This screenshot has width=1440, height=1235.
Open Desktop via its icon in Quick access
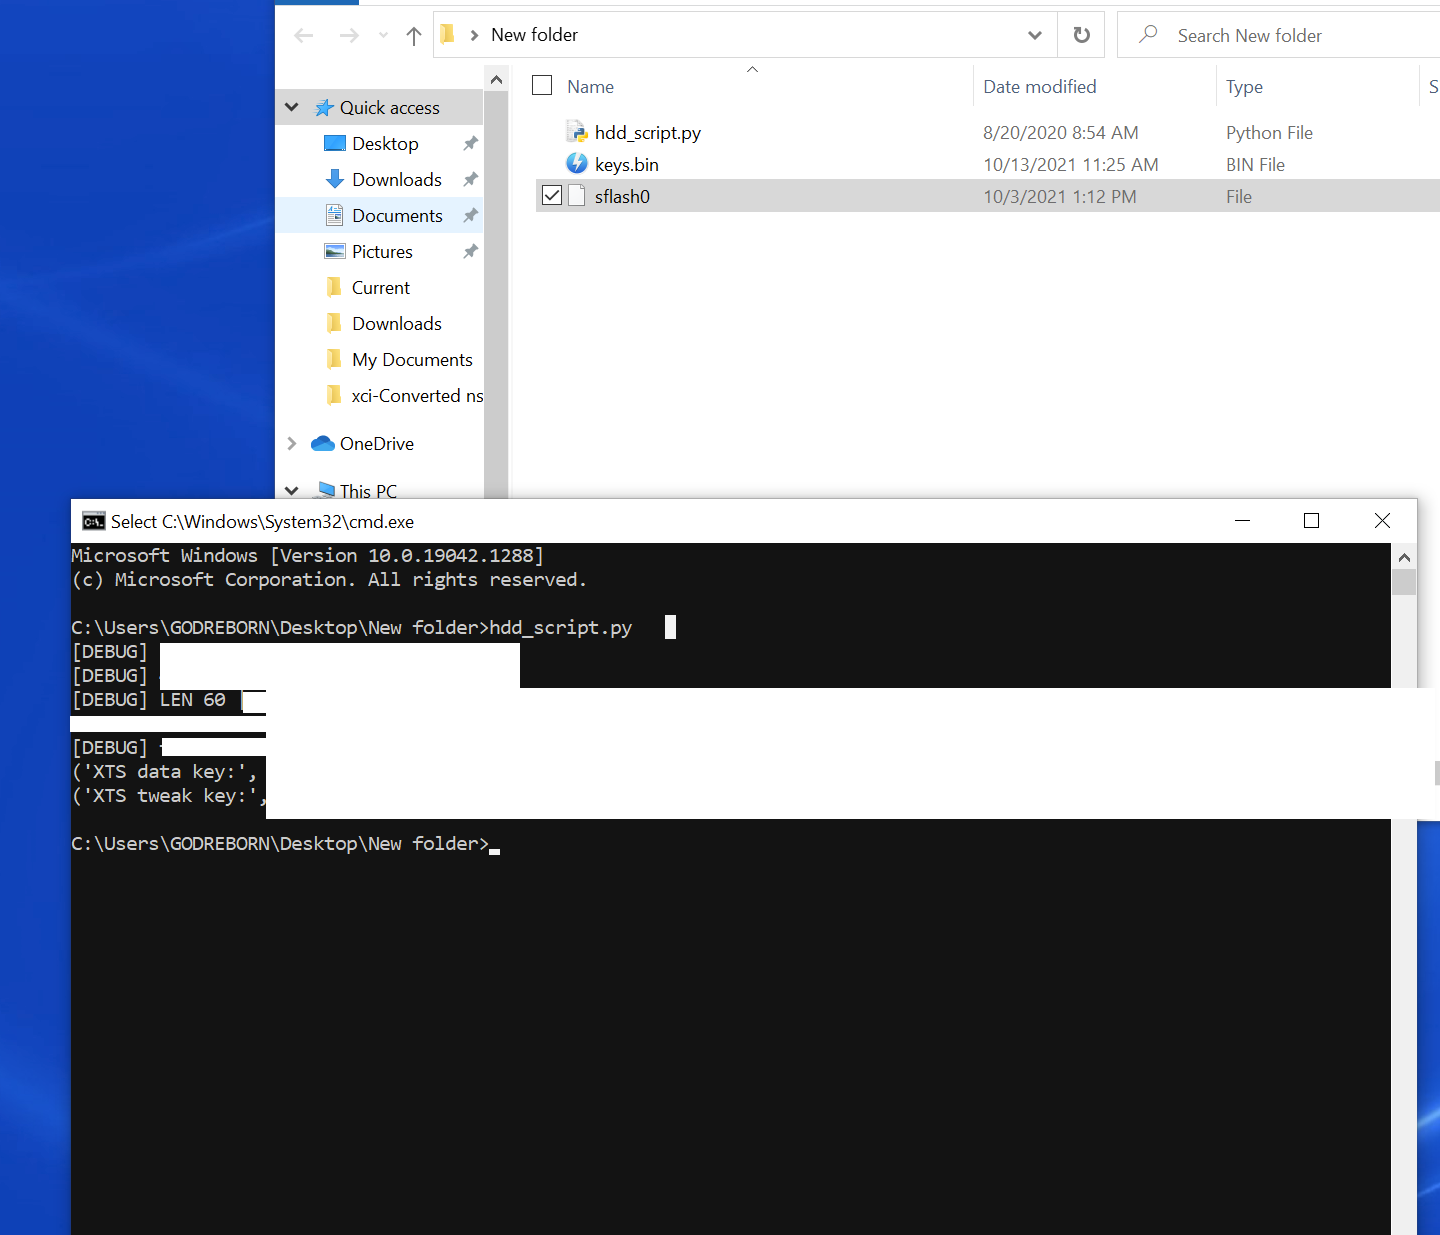coord(335,144)
